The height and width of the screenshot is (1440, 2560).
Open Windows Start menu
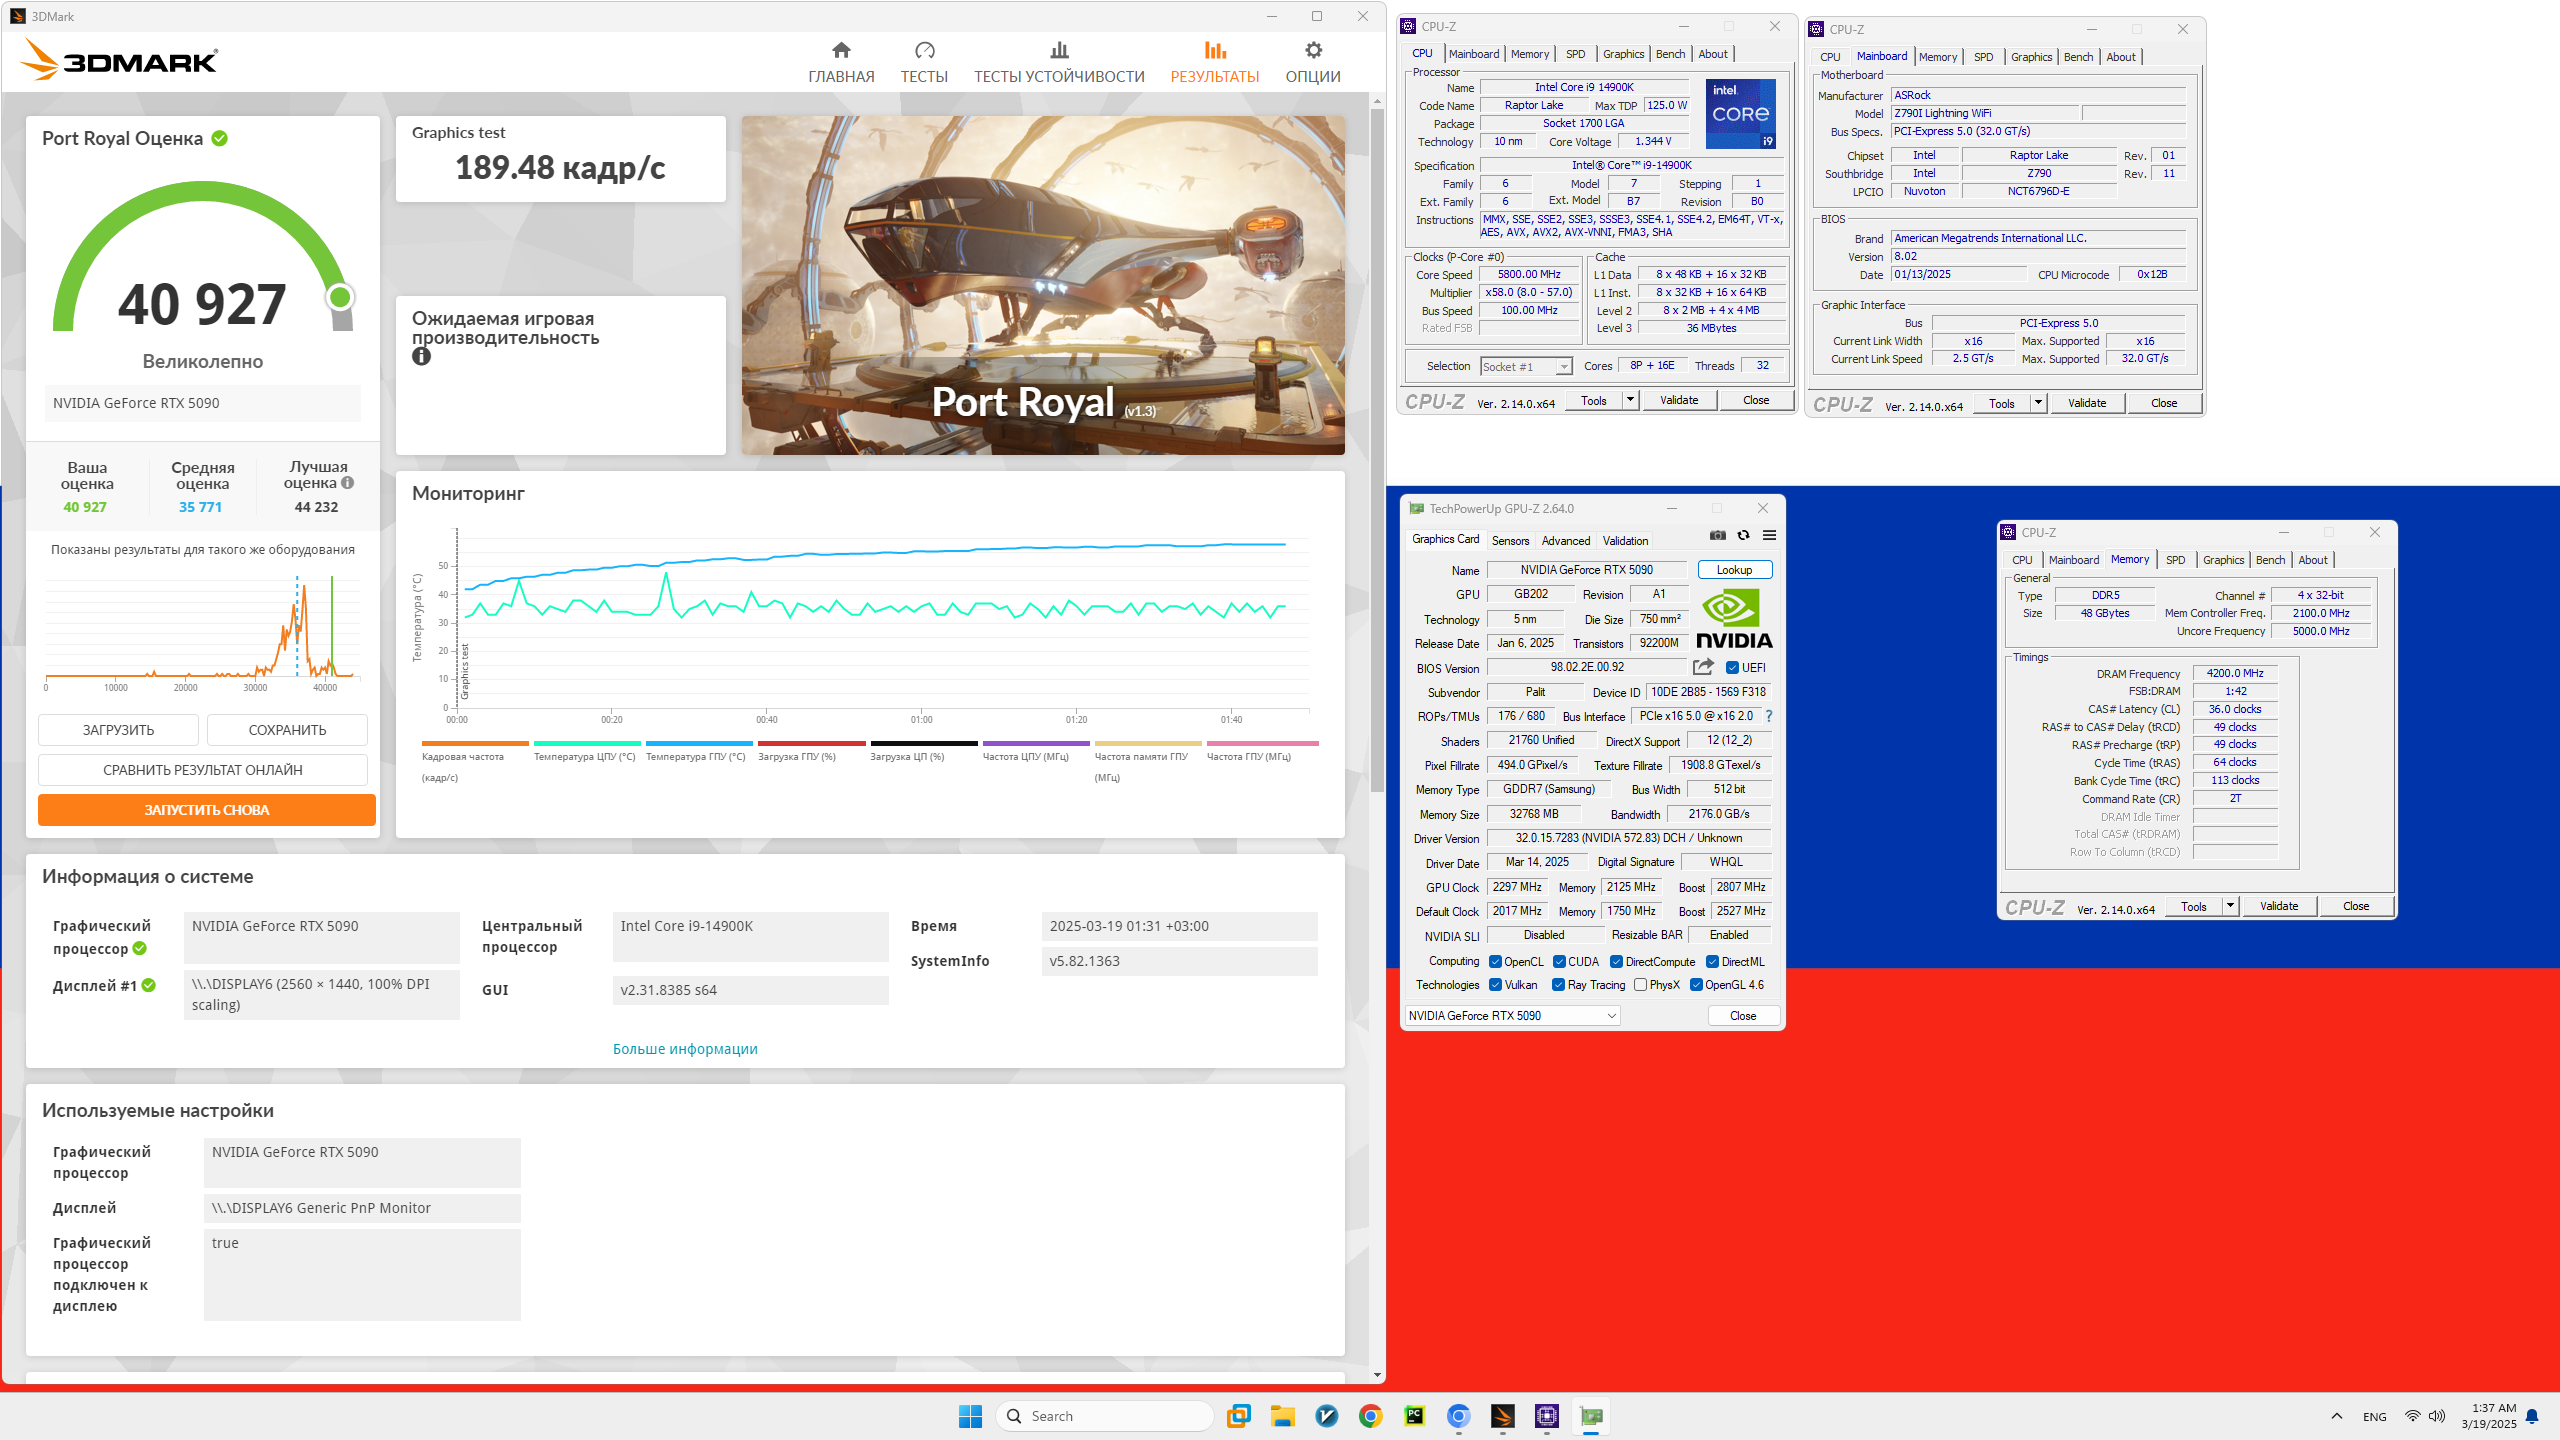[970, 1416]
